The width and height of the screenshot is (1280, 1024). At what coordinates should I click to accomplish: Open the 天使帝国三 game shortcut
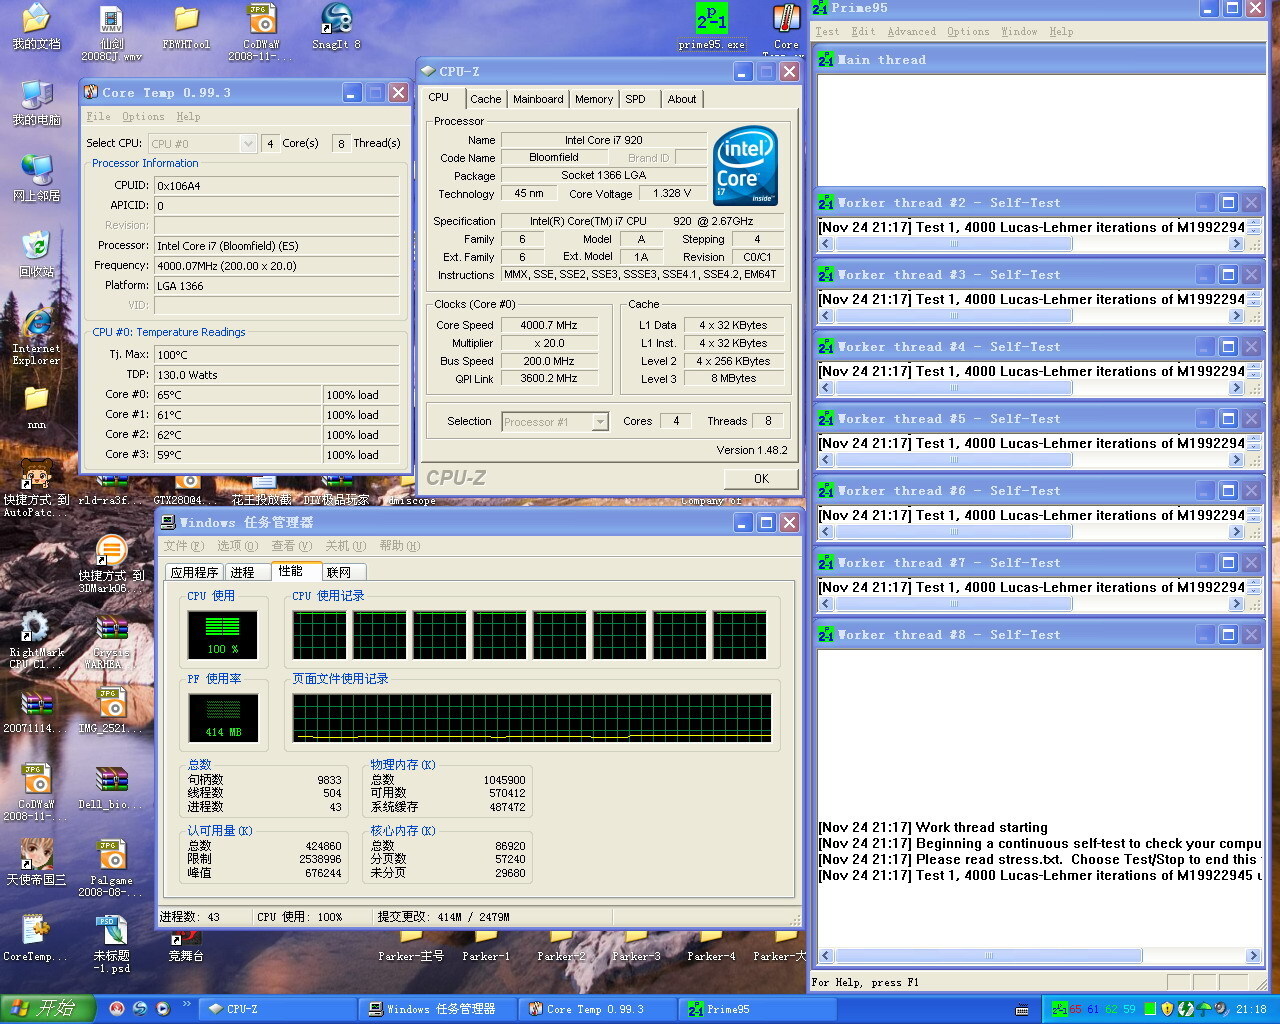[x=36, y=855]
